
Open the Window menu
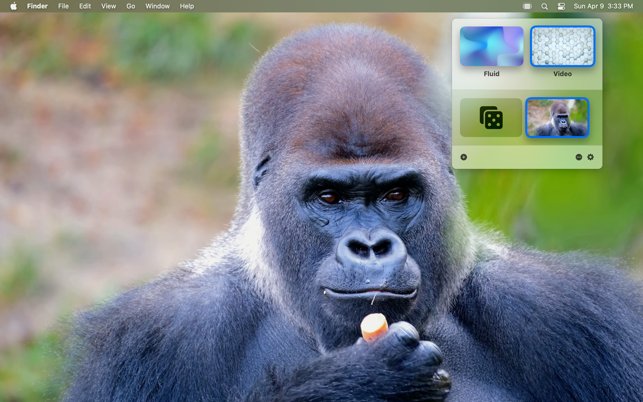coord(157,6)
